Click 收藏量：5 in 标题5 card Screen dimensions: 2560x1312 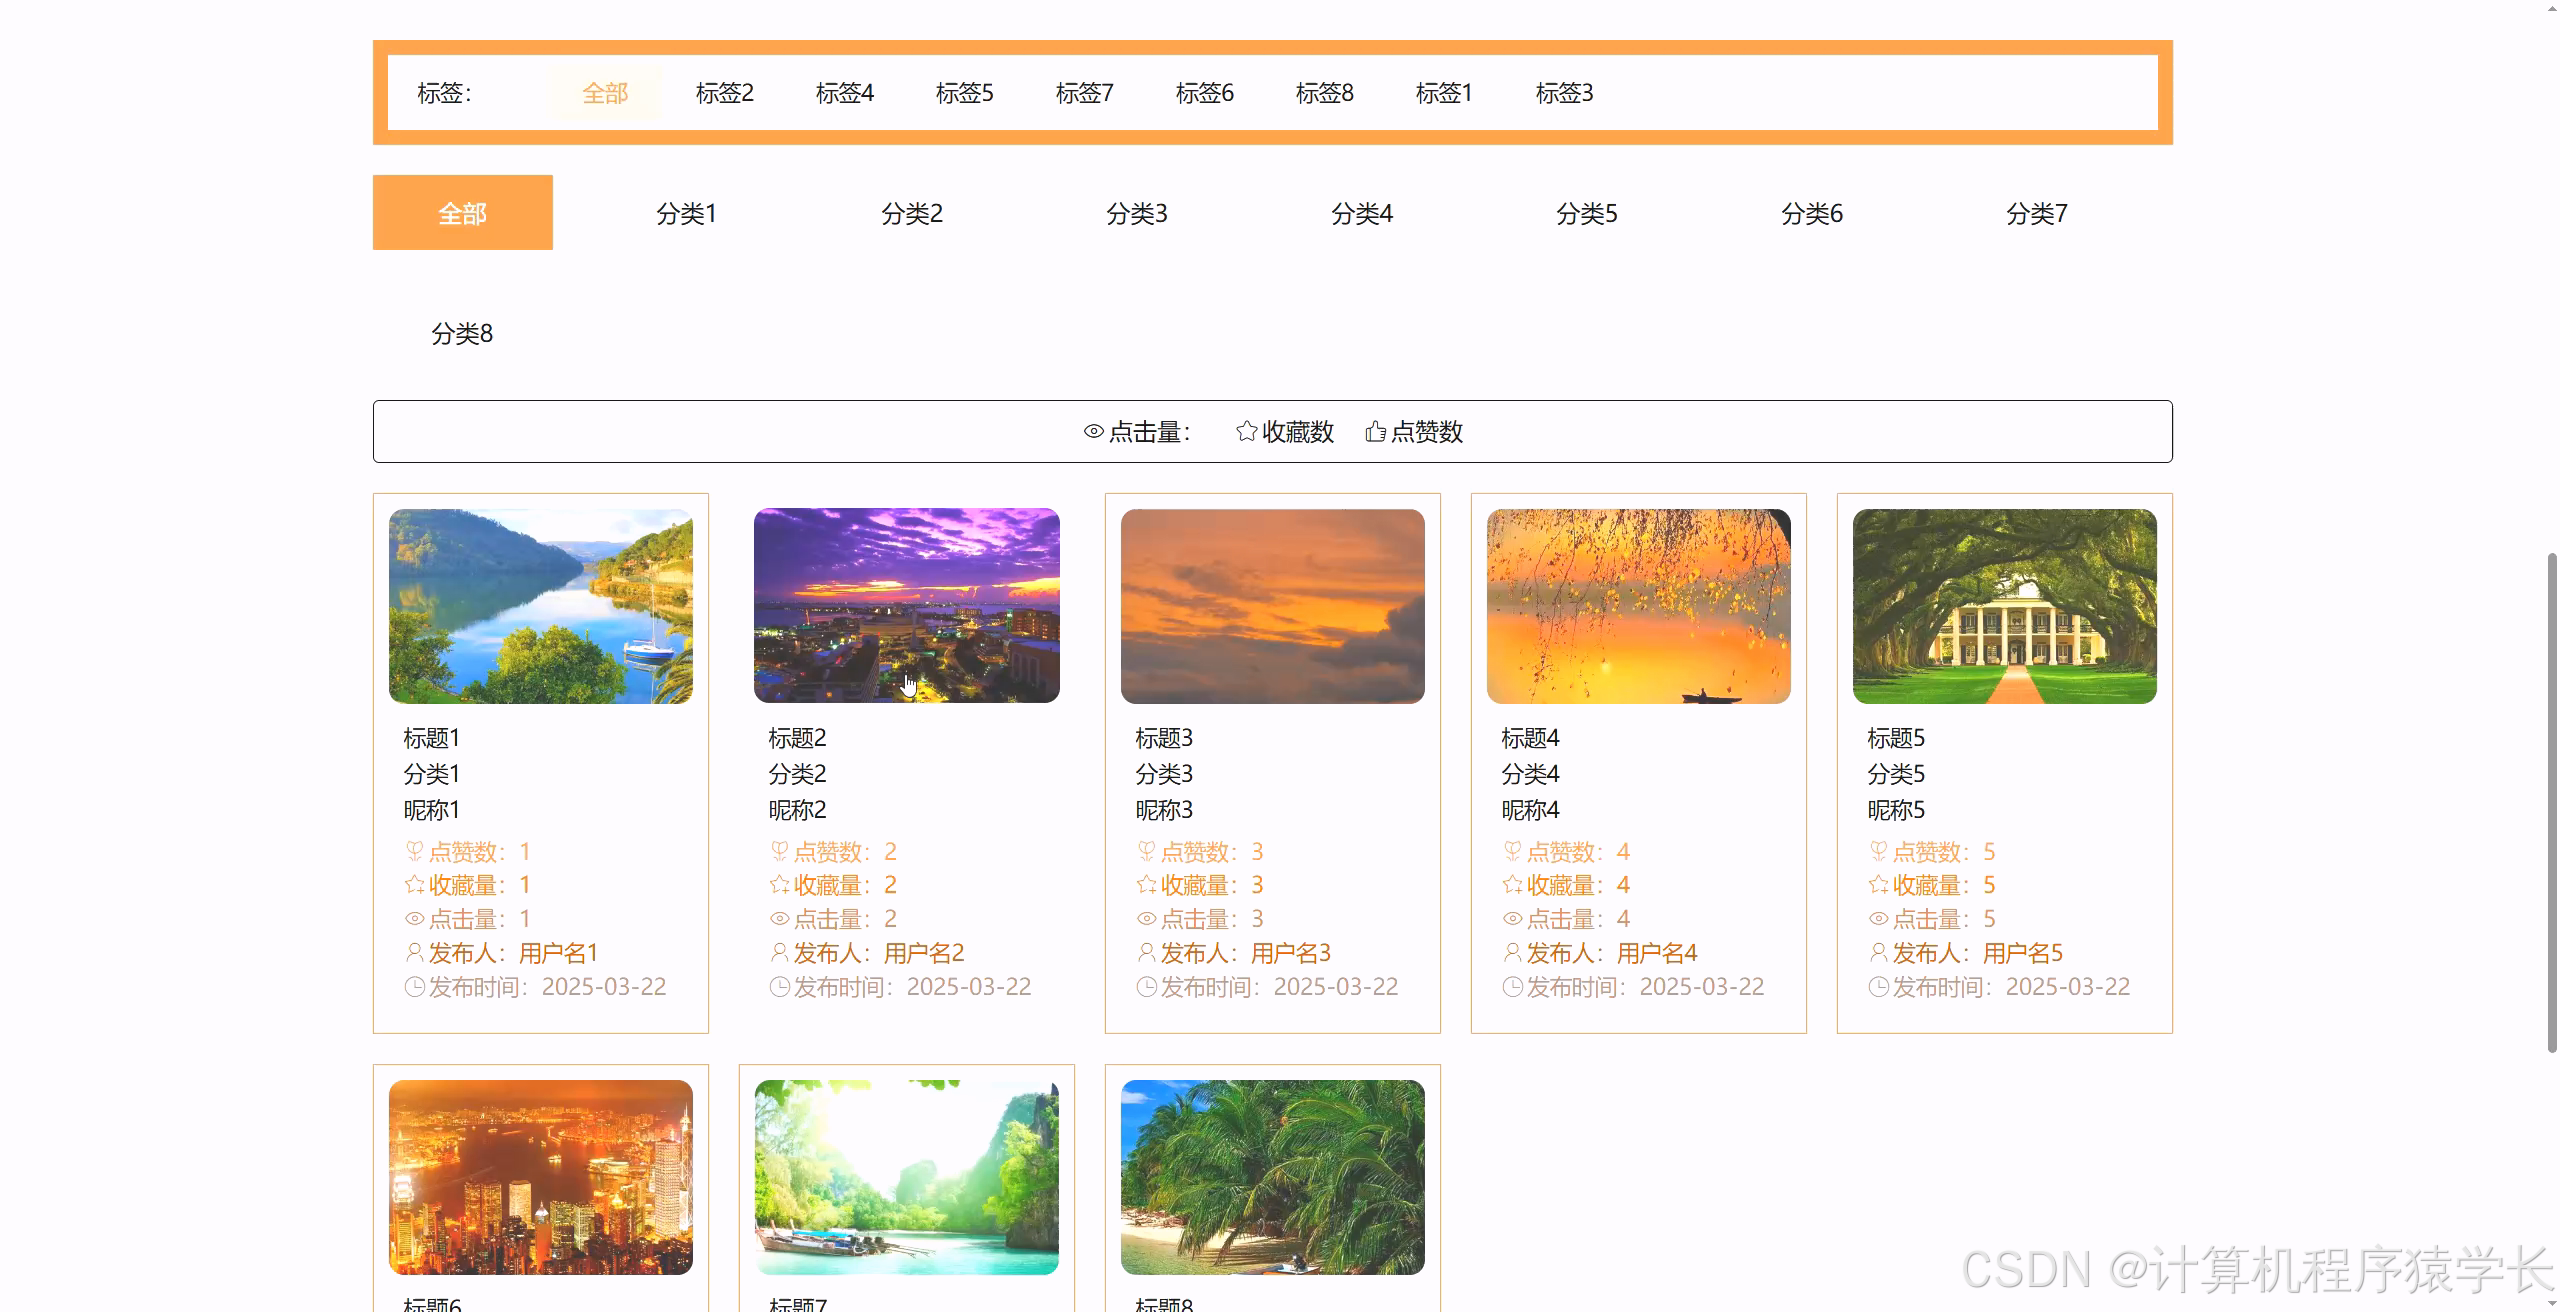tap(1944, 885)
